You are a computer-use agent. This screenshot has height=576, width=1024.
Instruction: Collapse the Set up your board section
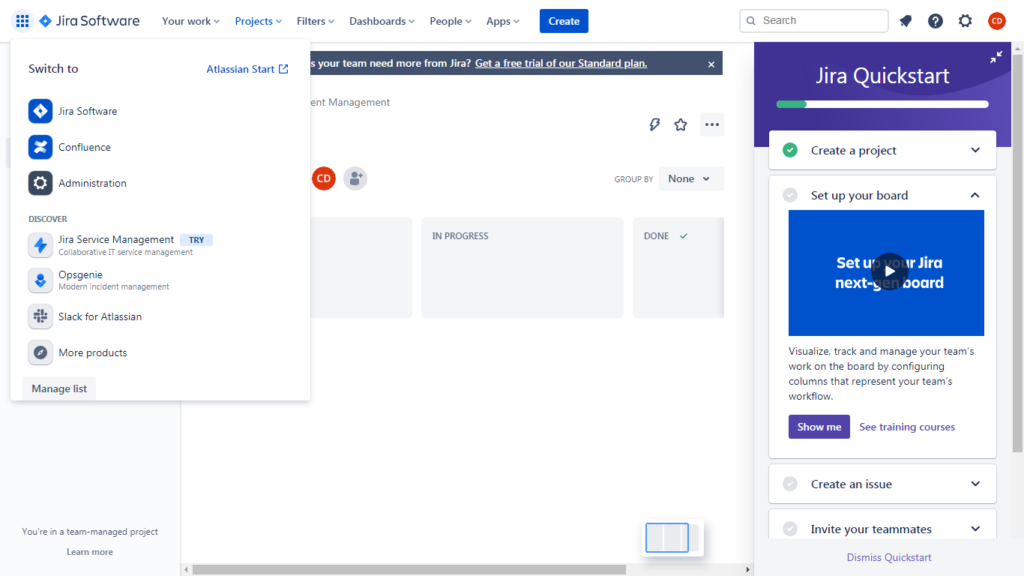(975, 195)
